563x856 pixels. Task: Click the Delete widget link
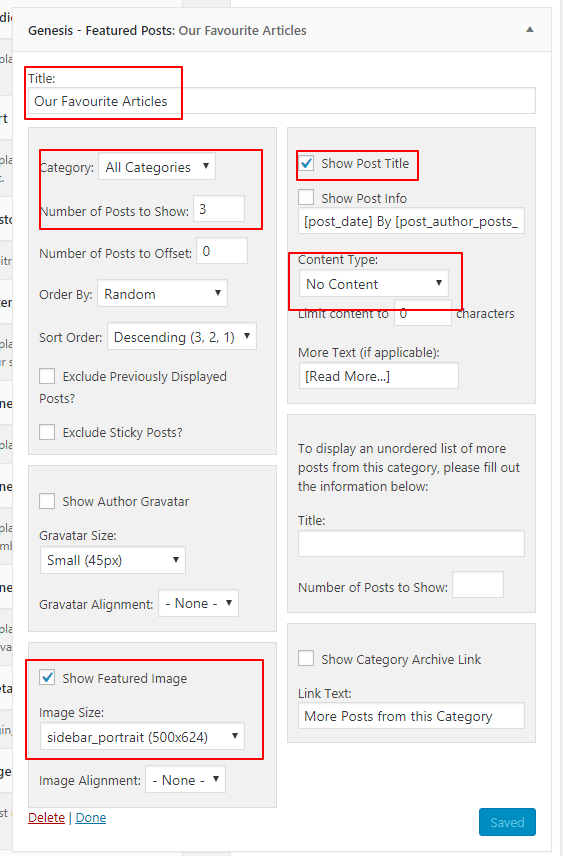pyautogui.click(x=46, y=817)
